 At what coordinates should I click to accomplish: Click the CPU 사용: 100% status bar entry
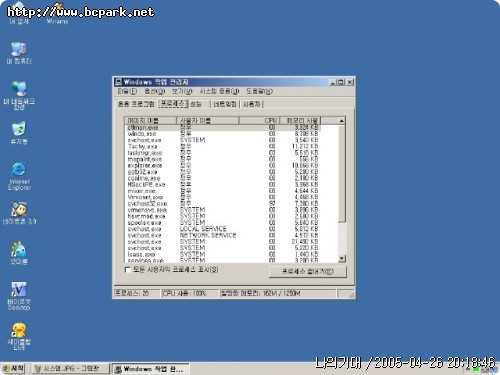click(x=189, y=293)
